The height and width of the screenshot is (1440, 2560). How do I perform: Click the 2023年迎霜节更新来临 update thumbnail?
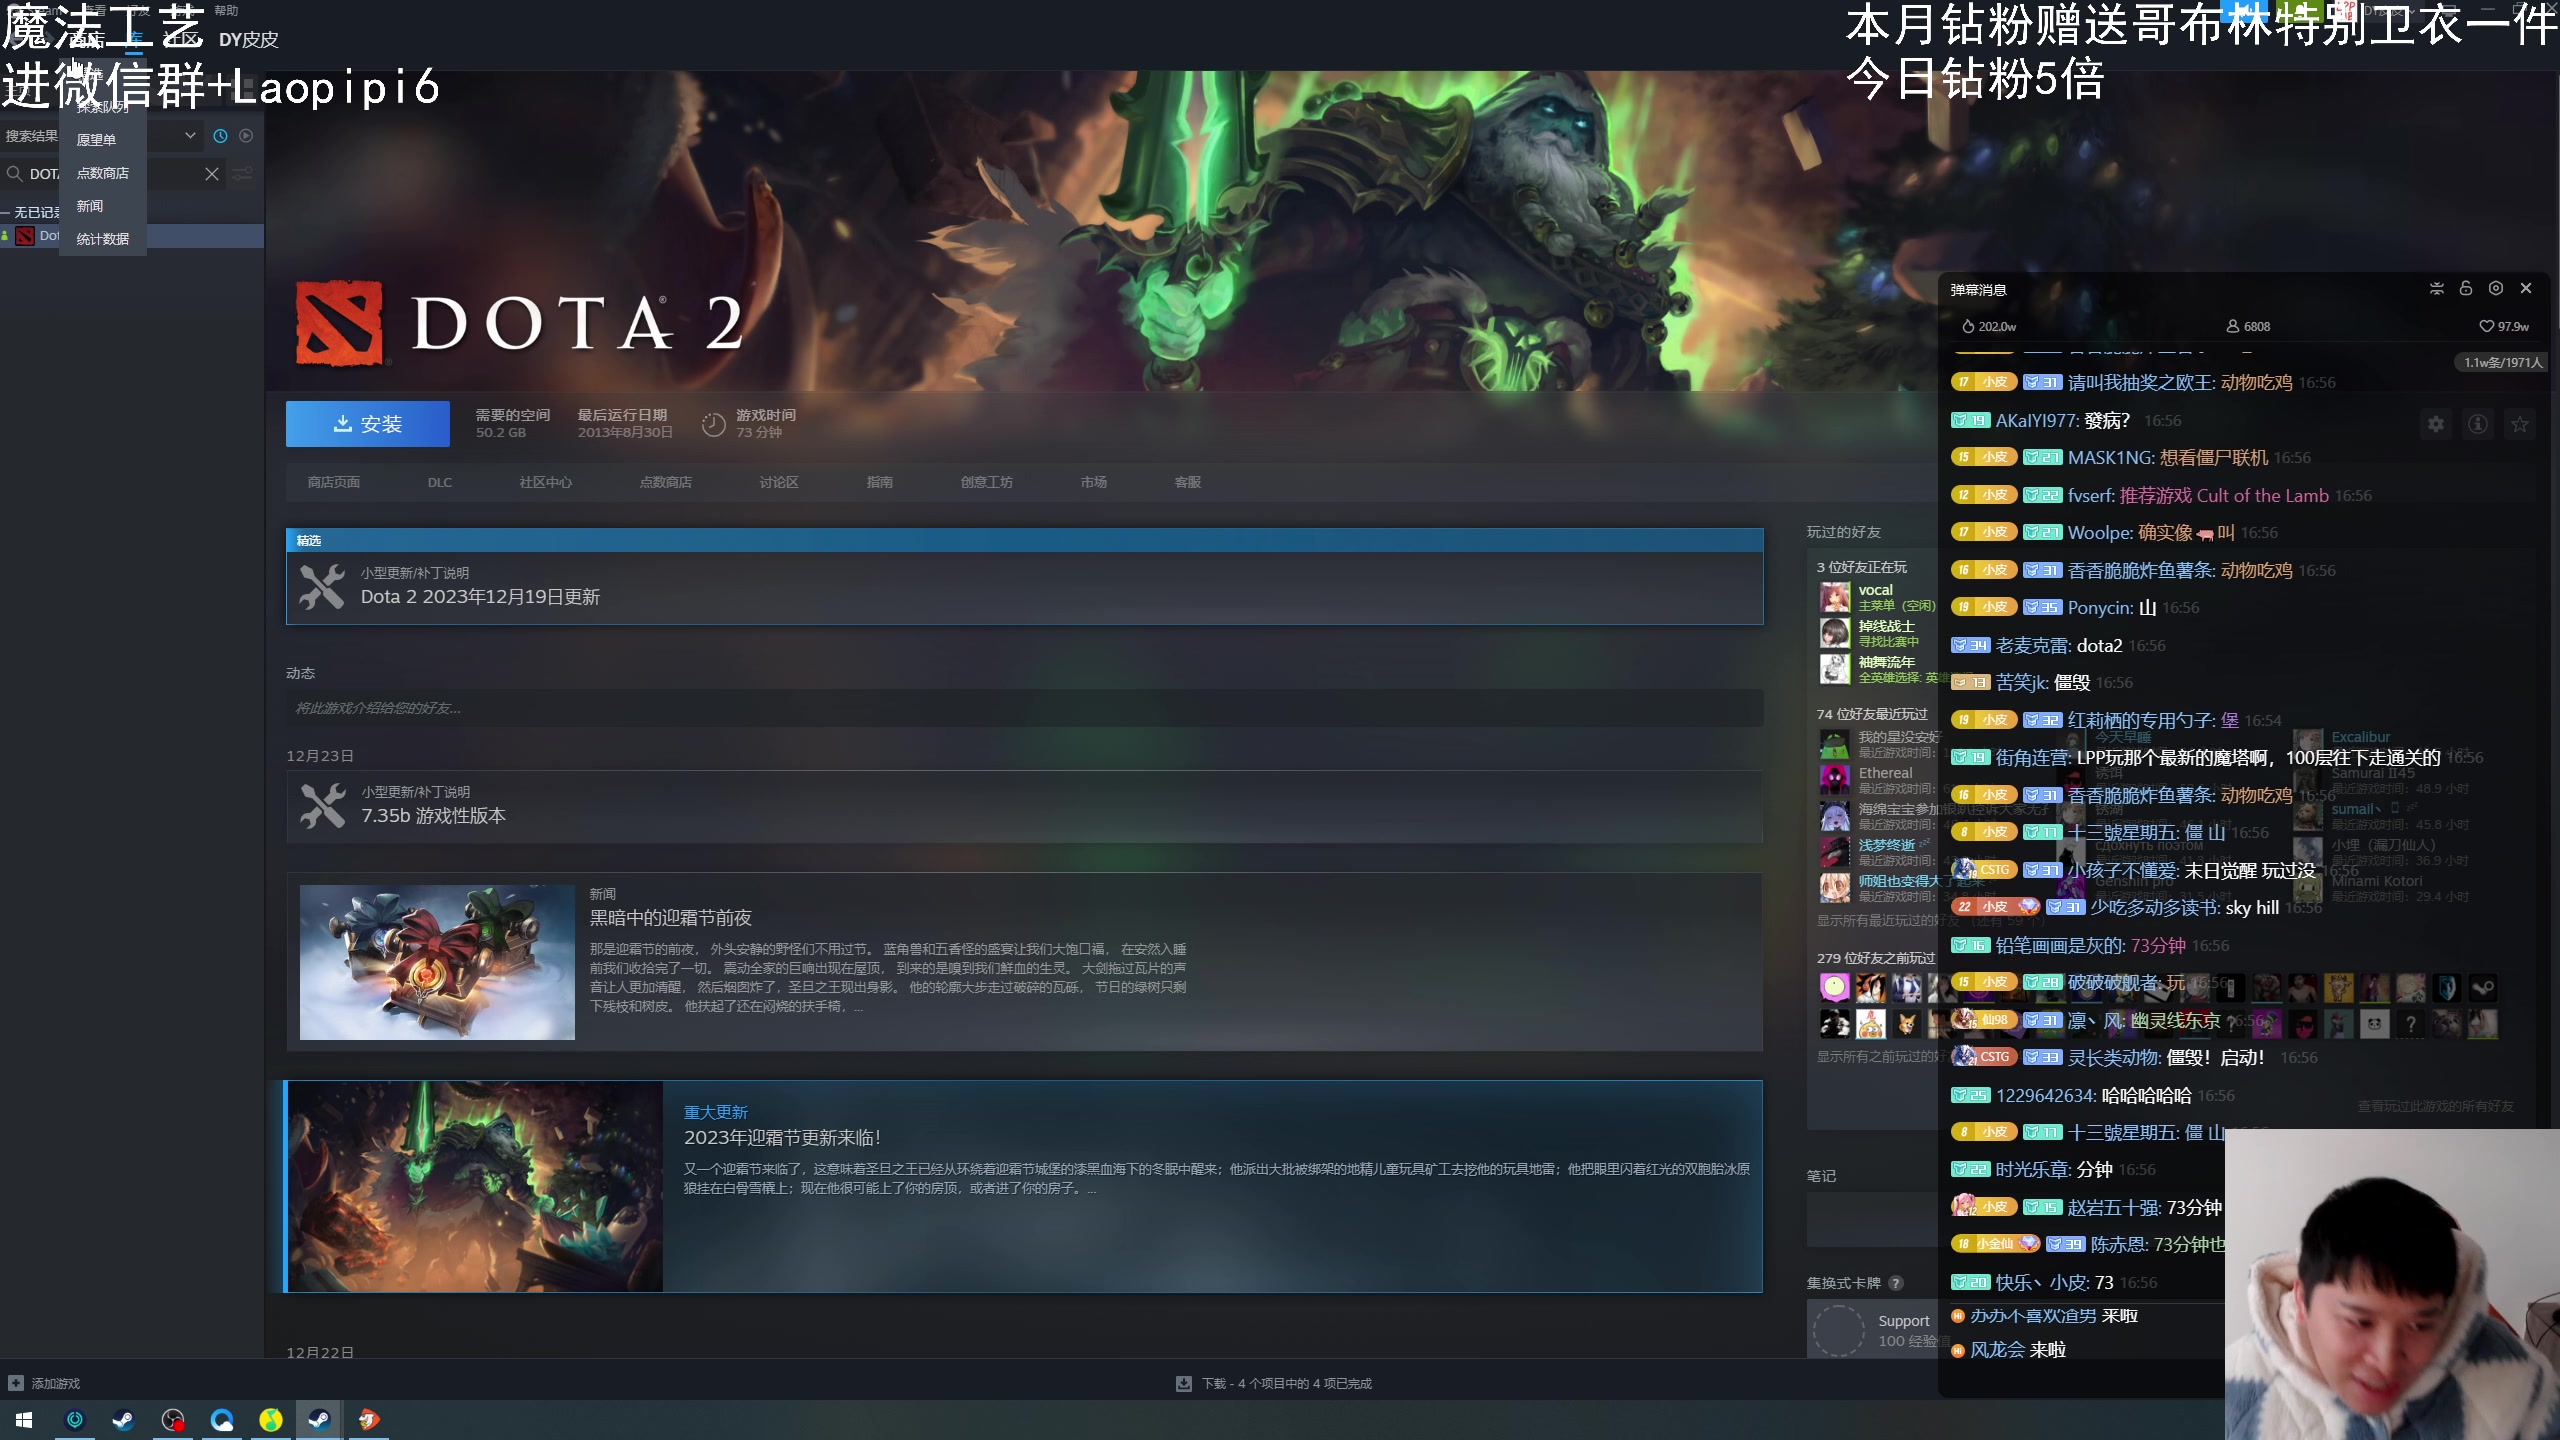pyautogui.click(x=474, y=1186)
